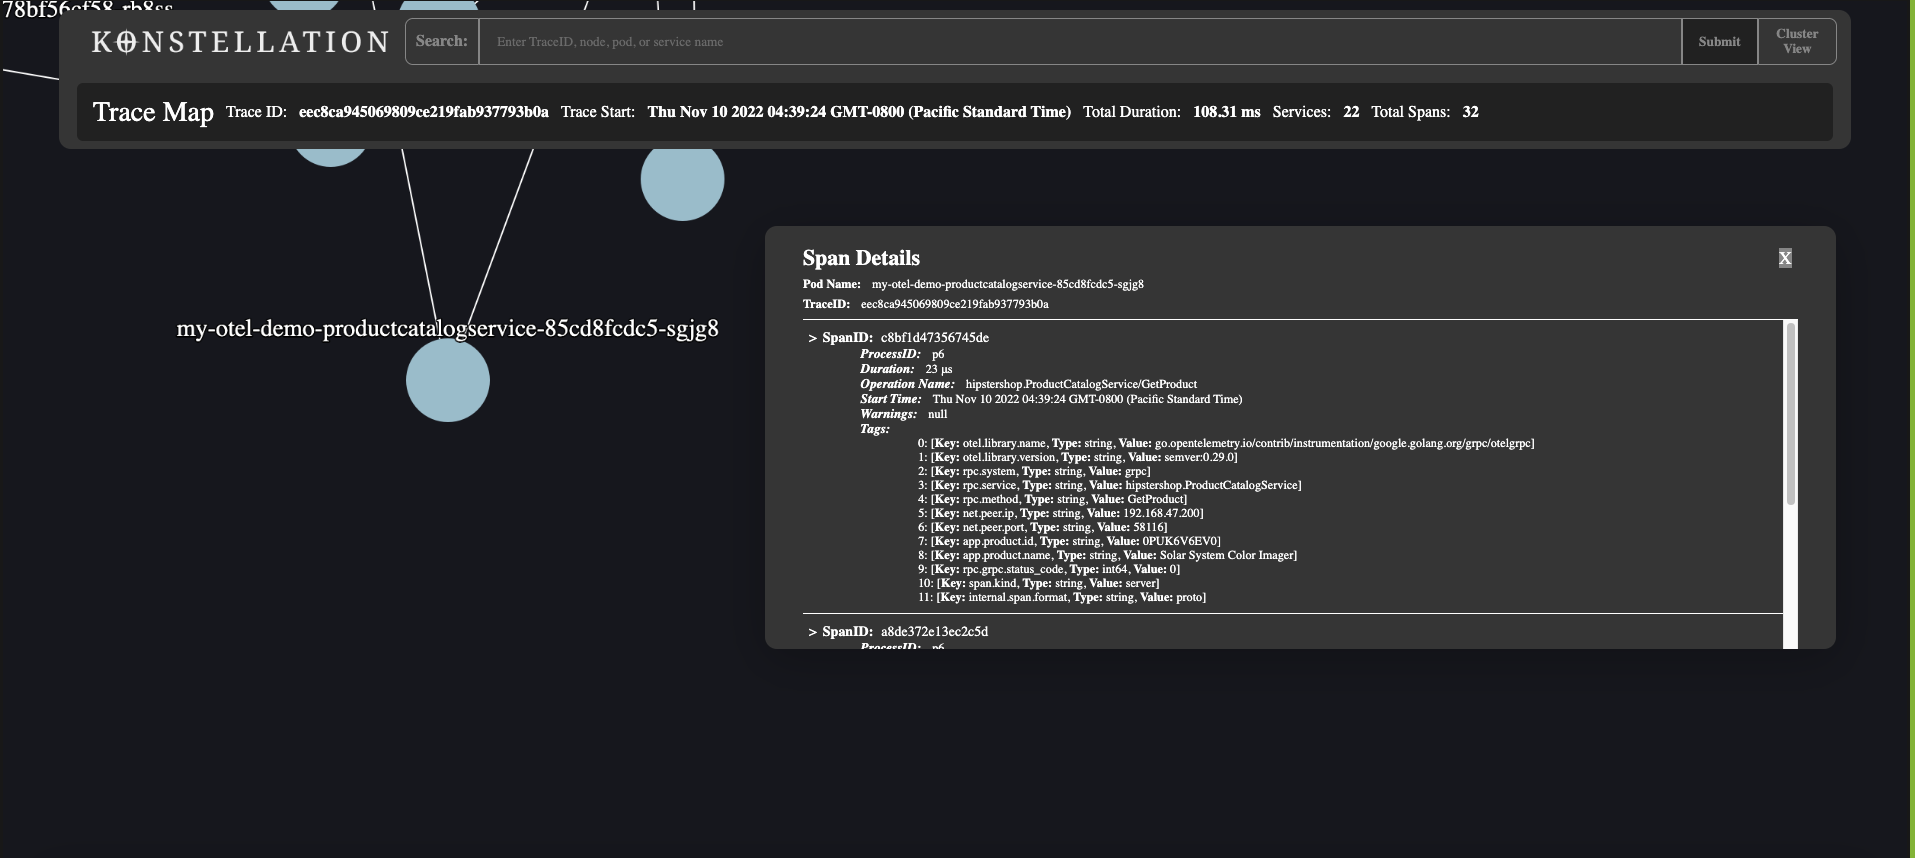Click the Warnings null value
1915x858 pixels.
tap(937, 414)
